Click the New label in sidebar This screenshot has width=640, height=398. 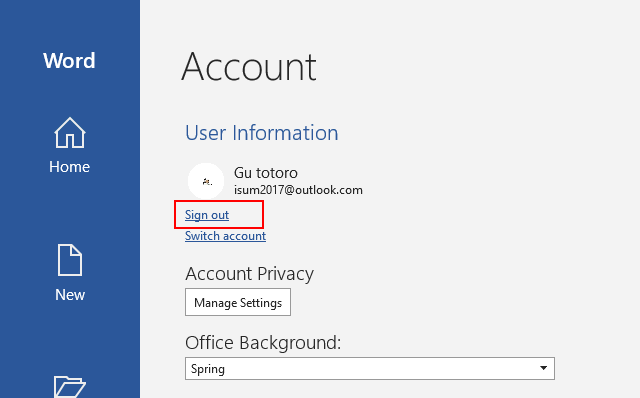coord(70,295)
